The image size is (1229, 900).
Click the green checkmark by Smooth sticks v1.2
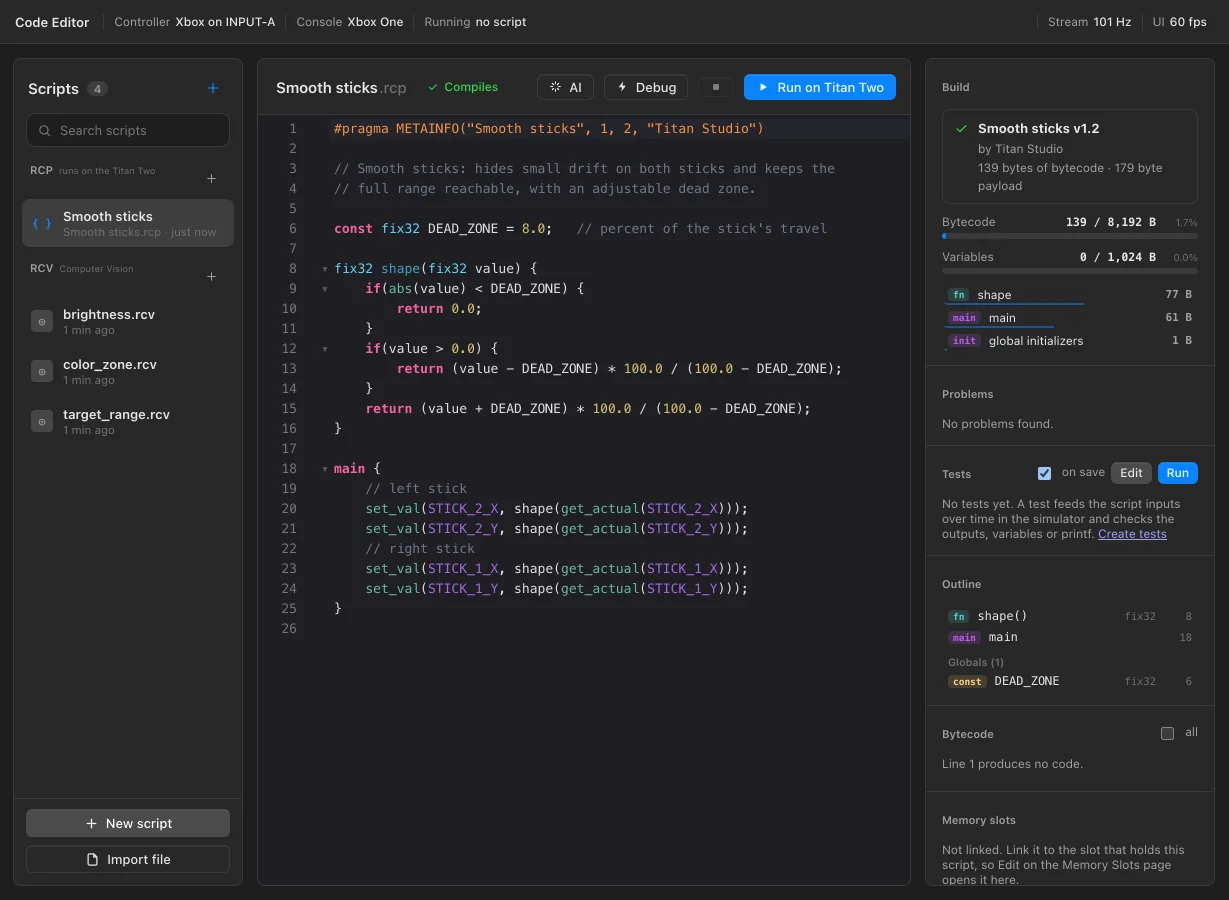point(962,129)
